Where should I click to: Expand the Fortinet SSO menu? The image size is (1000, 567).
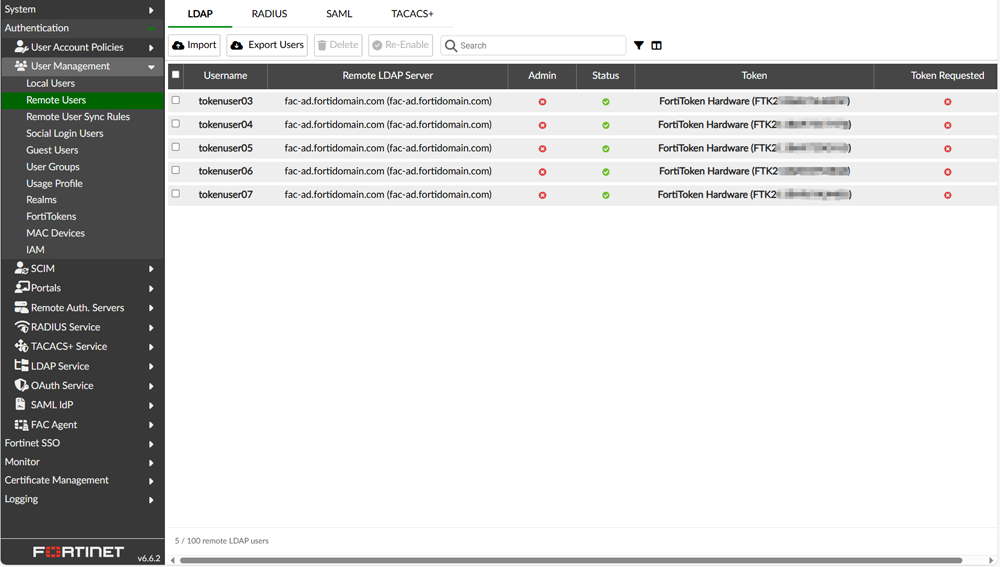coord(78,443)
